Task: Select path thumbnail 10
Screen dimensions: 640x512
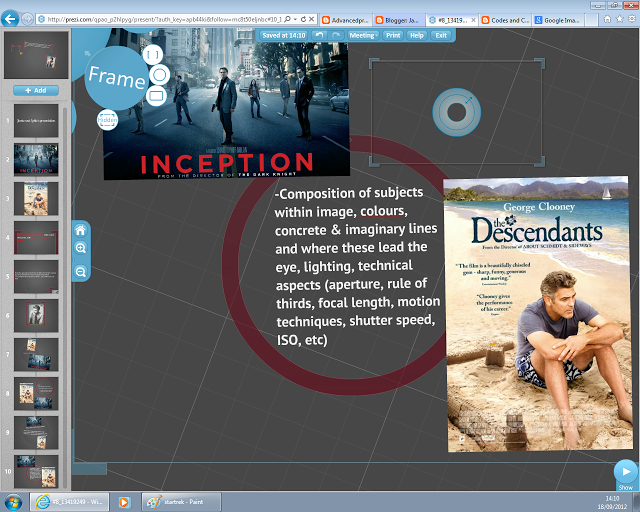Action: tap(36, 472)
